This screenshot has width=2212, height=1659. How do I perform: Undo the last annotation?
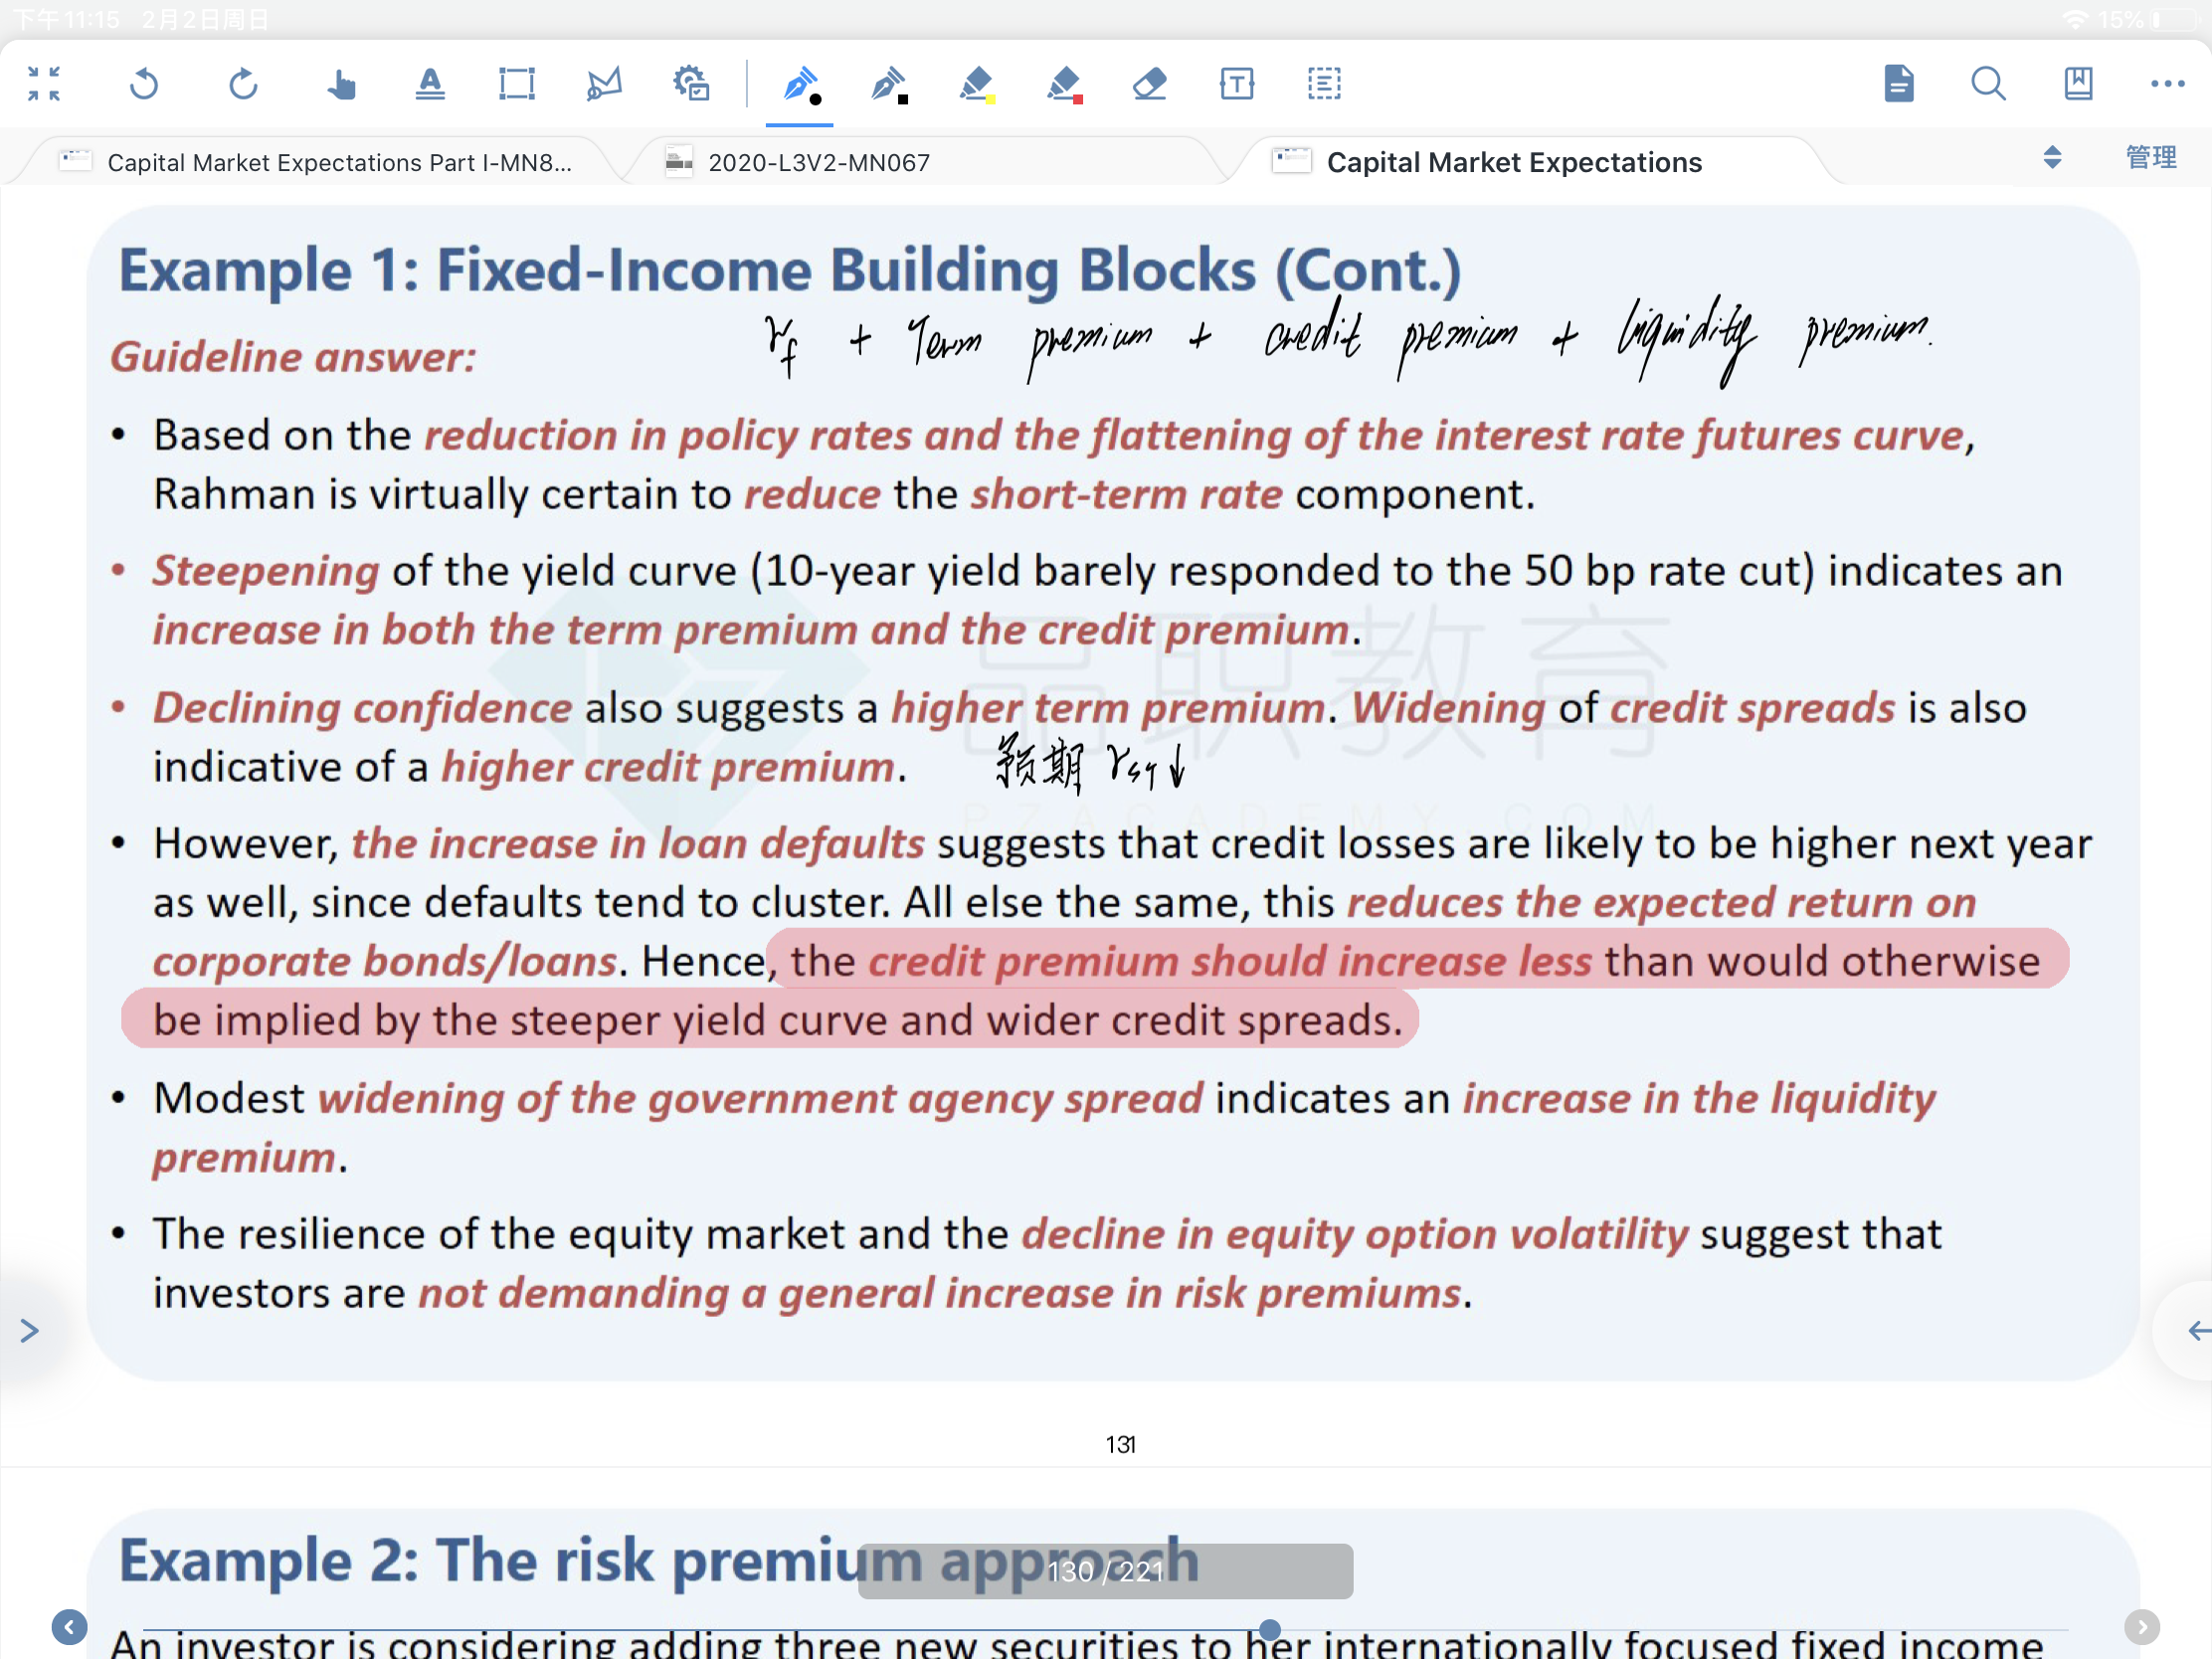pyautogui.click(x=144, y=84)
